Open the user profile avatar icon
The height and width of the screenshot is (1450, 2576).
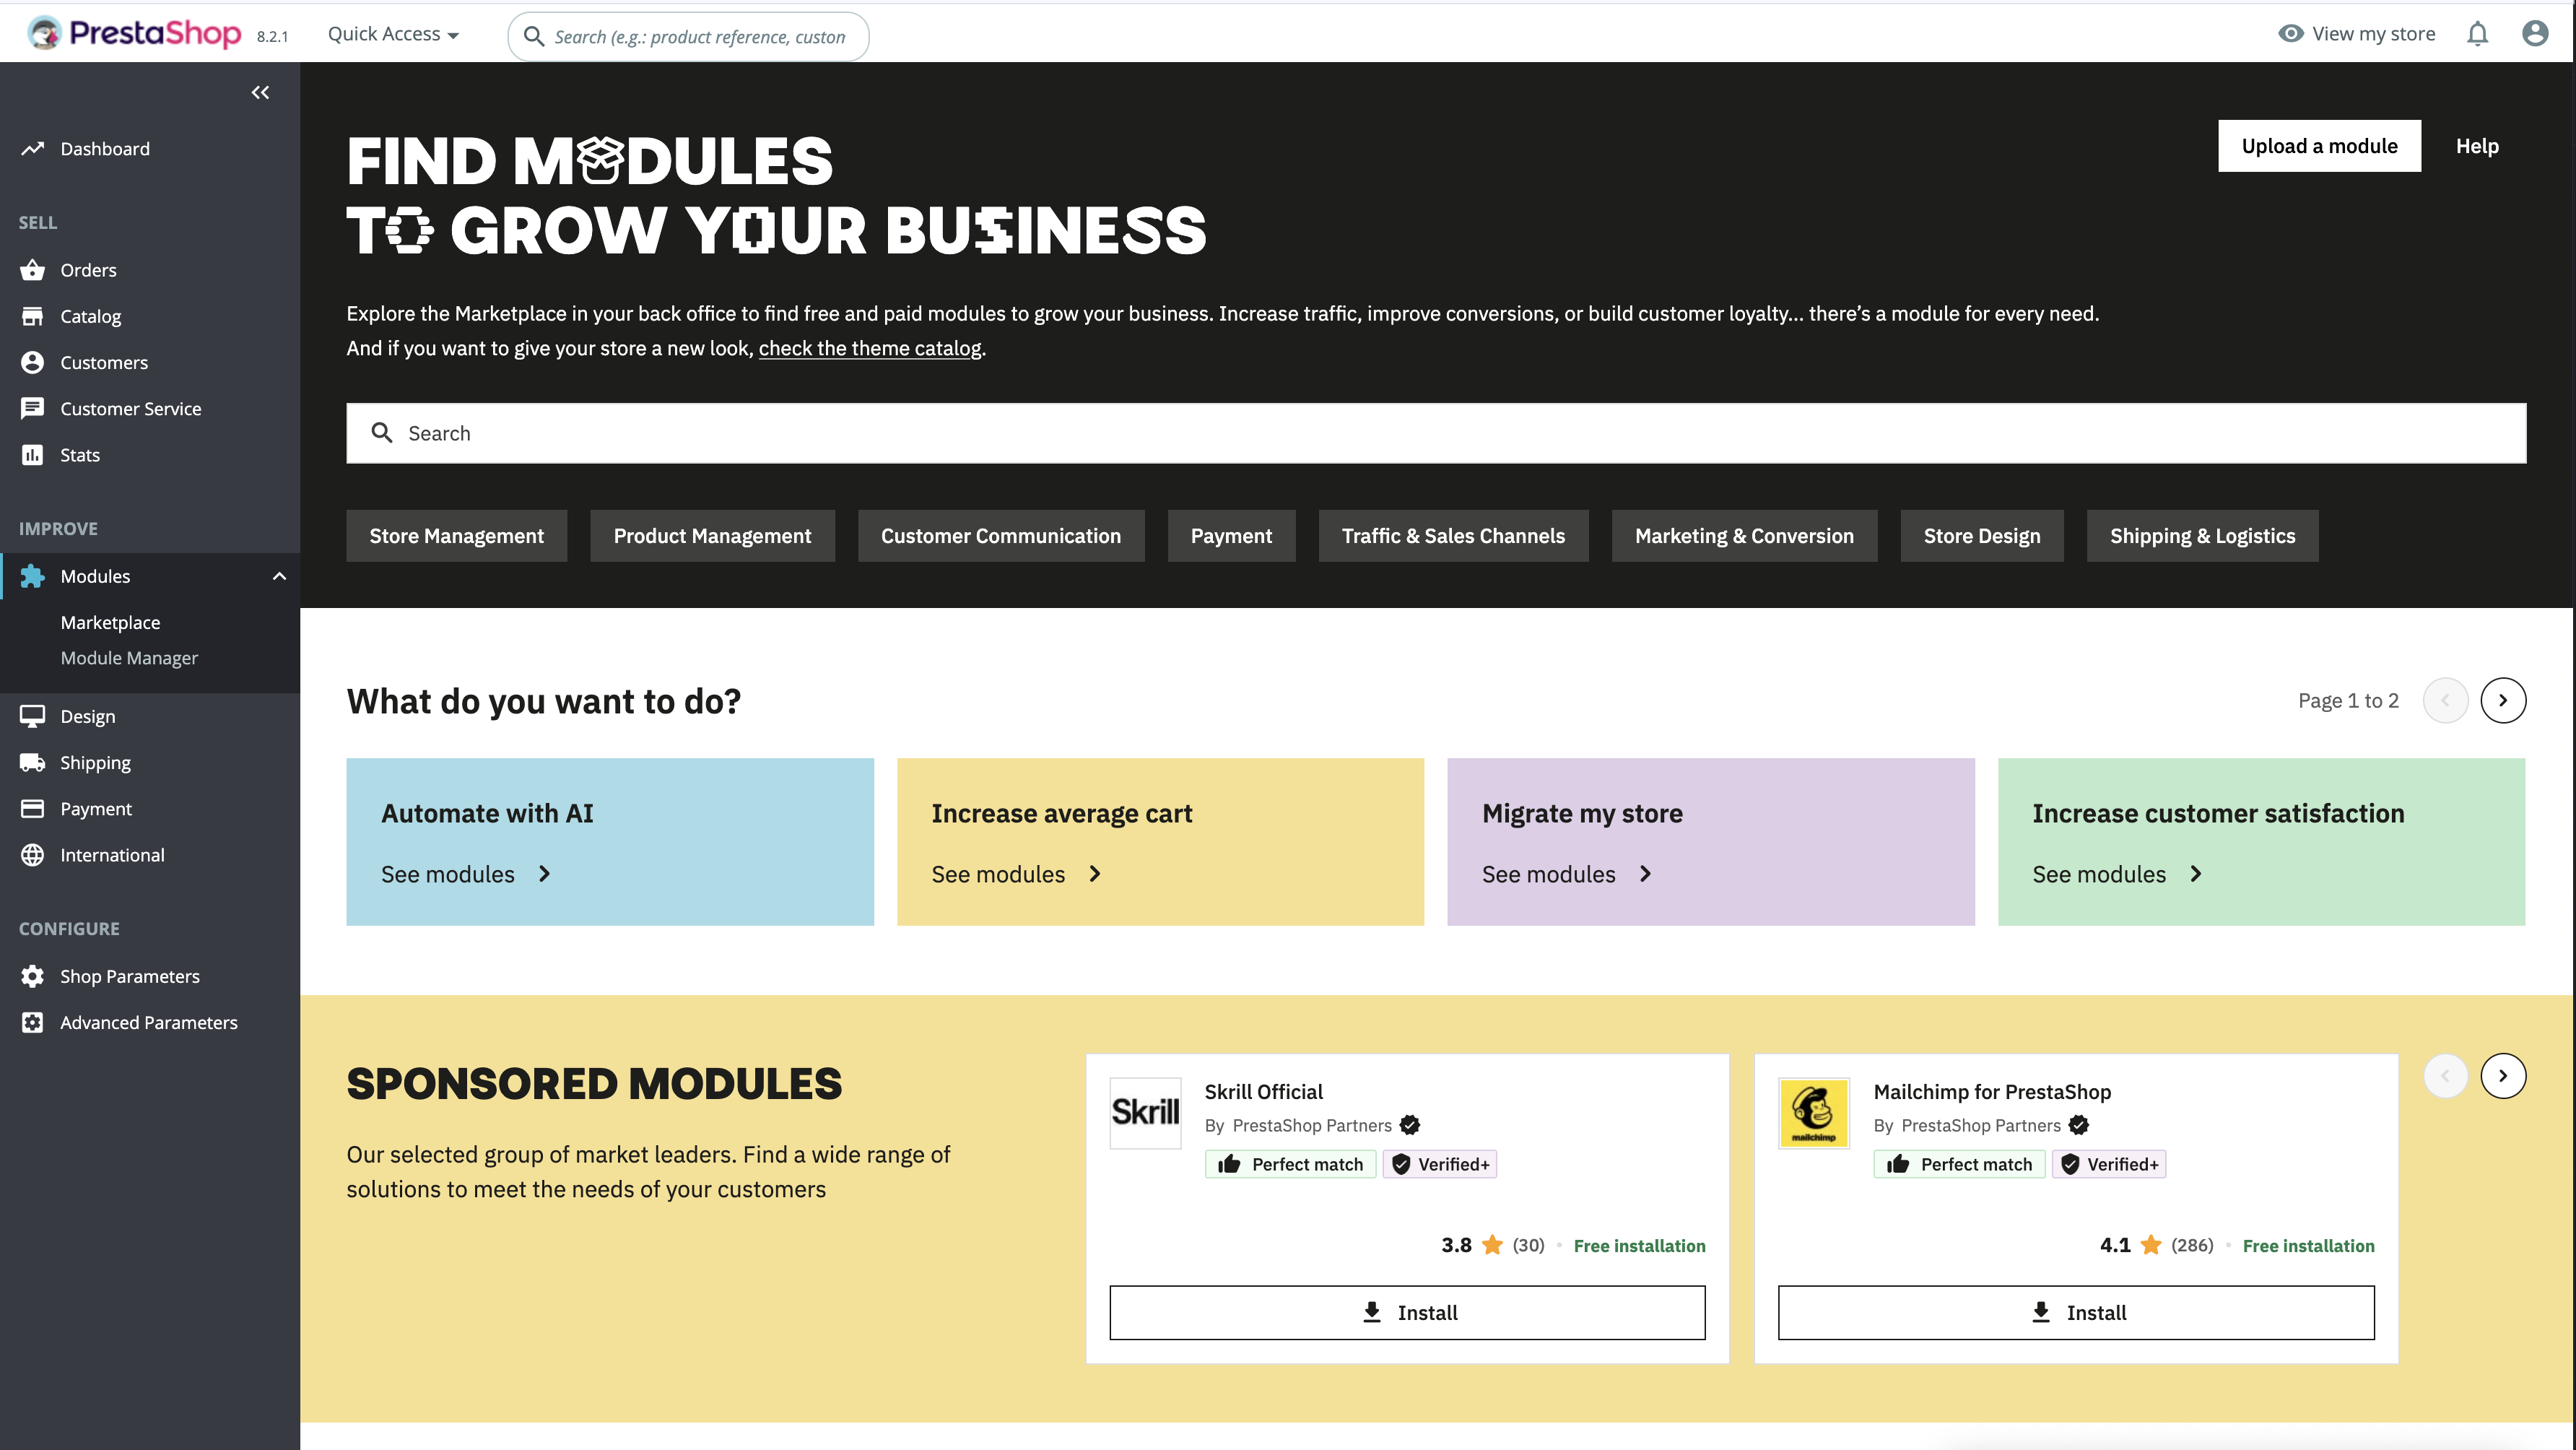pos(2535,34)
